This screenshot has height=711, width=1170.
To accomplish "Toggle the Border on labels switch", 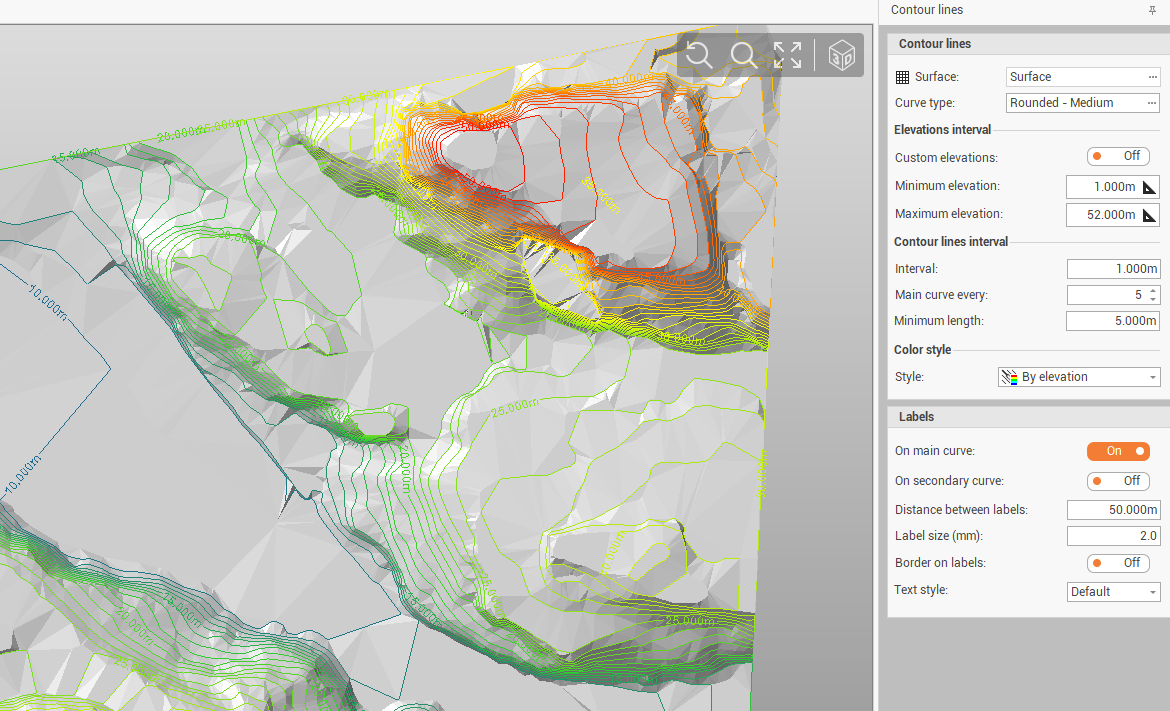I will [x=1118, y=563].
